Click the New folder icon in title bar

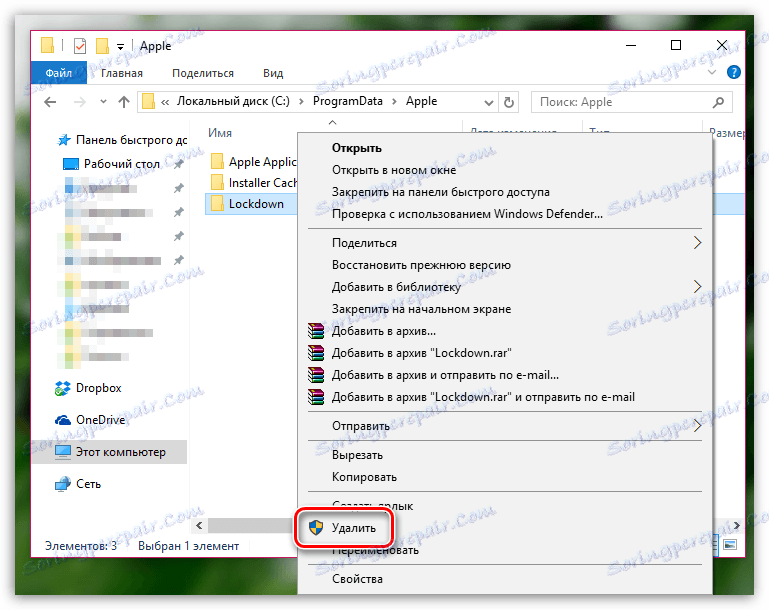click(102, 46)
